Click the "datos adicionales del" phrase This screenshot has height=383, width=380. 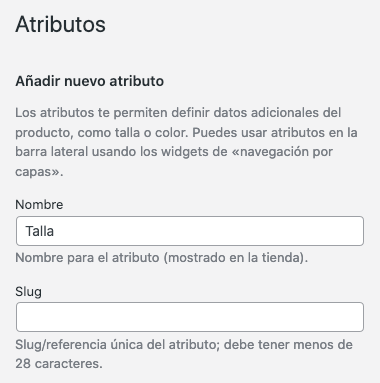[x=277, y=113]
